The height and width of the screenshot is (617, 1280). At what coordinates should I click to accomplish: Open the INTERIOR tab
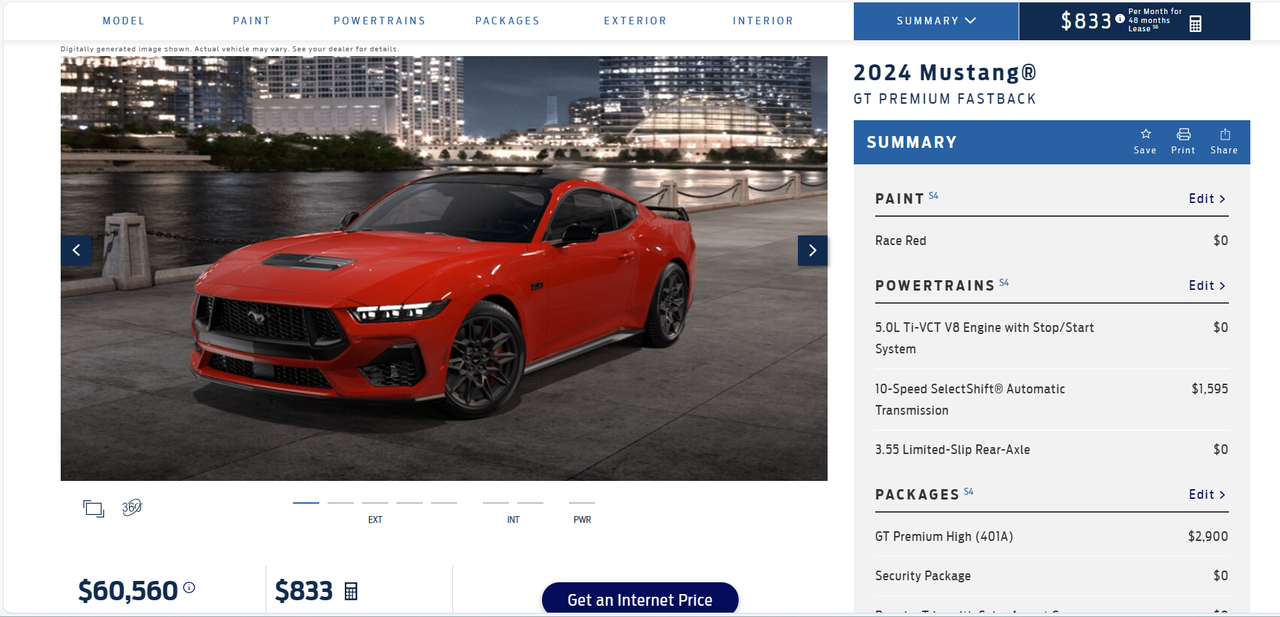coord(763,21)
